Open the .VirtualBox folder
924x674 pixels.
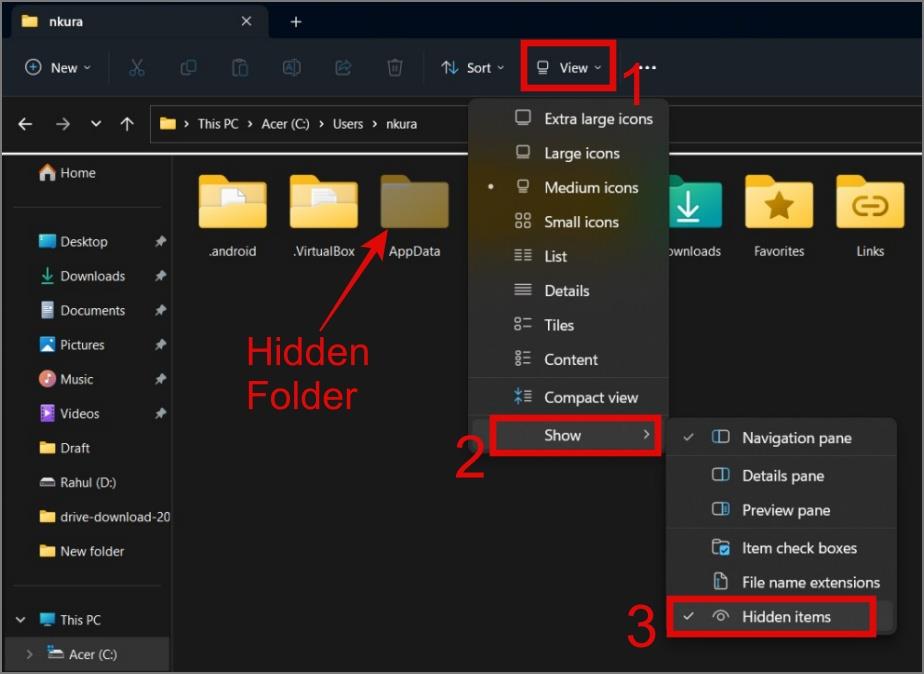pos(324,216)
